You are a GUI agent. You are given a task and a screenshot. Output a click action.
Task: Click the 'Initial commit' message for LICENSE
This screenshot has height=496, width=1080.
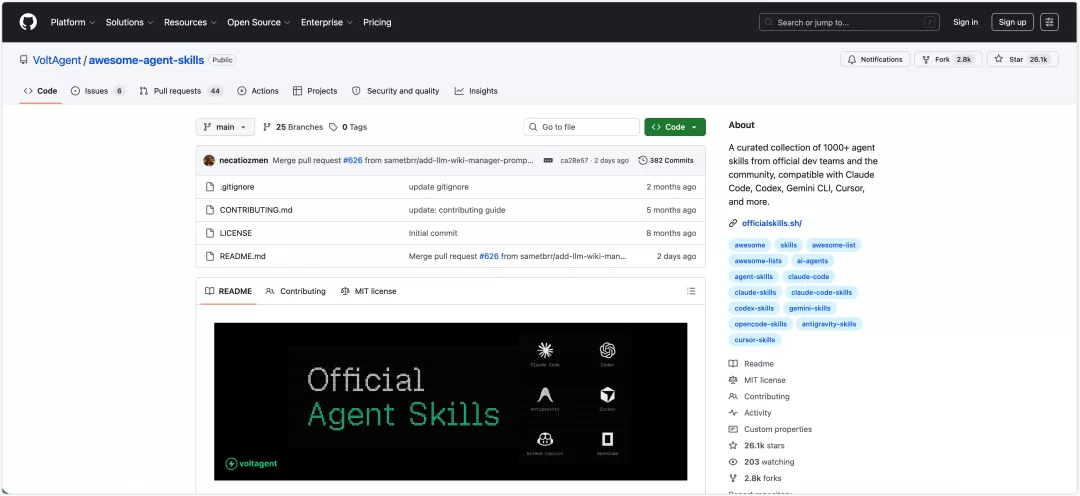(433, 233)
